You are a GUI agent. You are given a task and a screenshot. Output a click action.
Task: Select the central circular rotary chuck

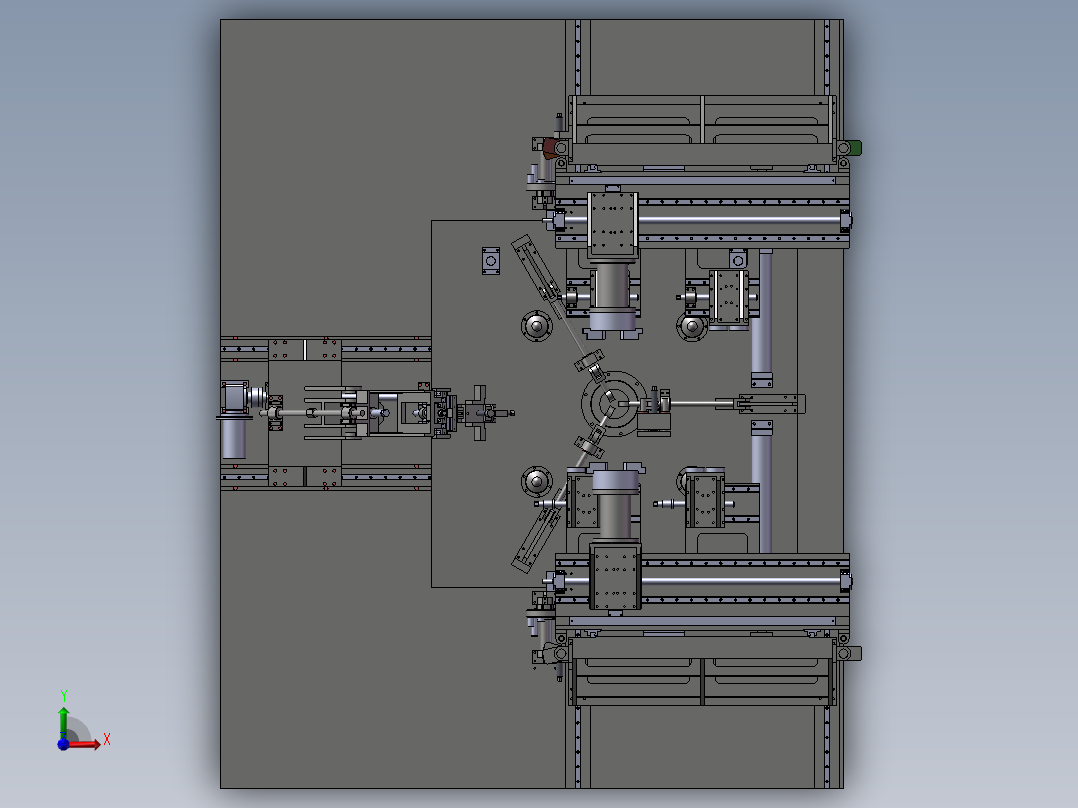click(615, 404)
